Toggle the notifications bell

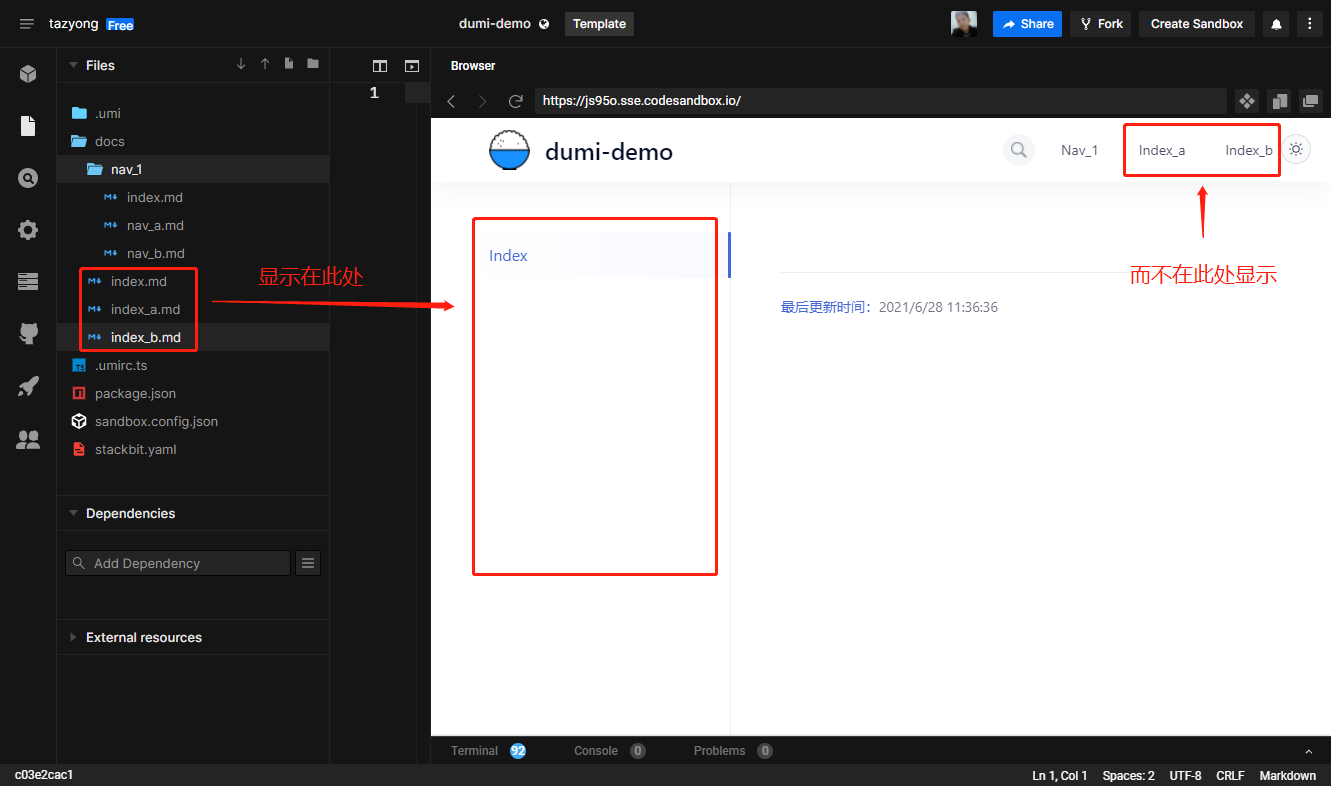click(x=1275, y=23)
